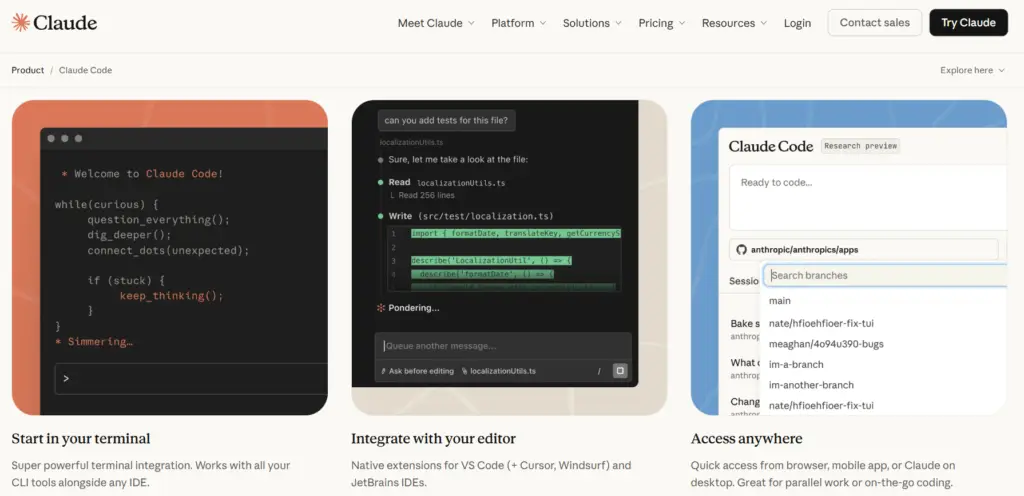Click the Integrate with your editor heading
1024x496 pixels.
434,439
